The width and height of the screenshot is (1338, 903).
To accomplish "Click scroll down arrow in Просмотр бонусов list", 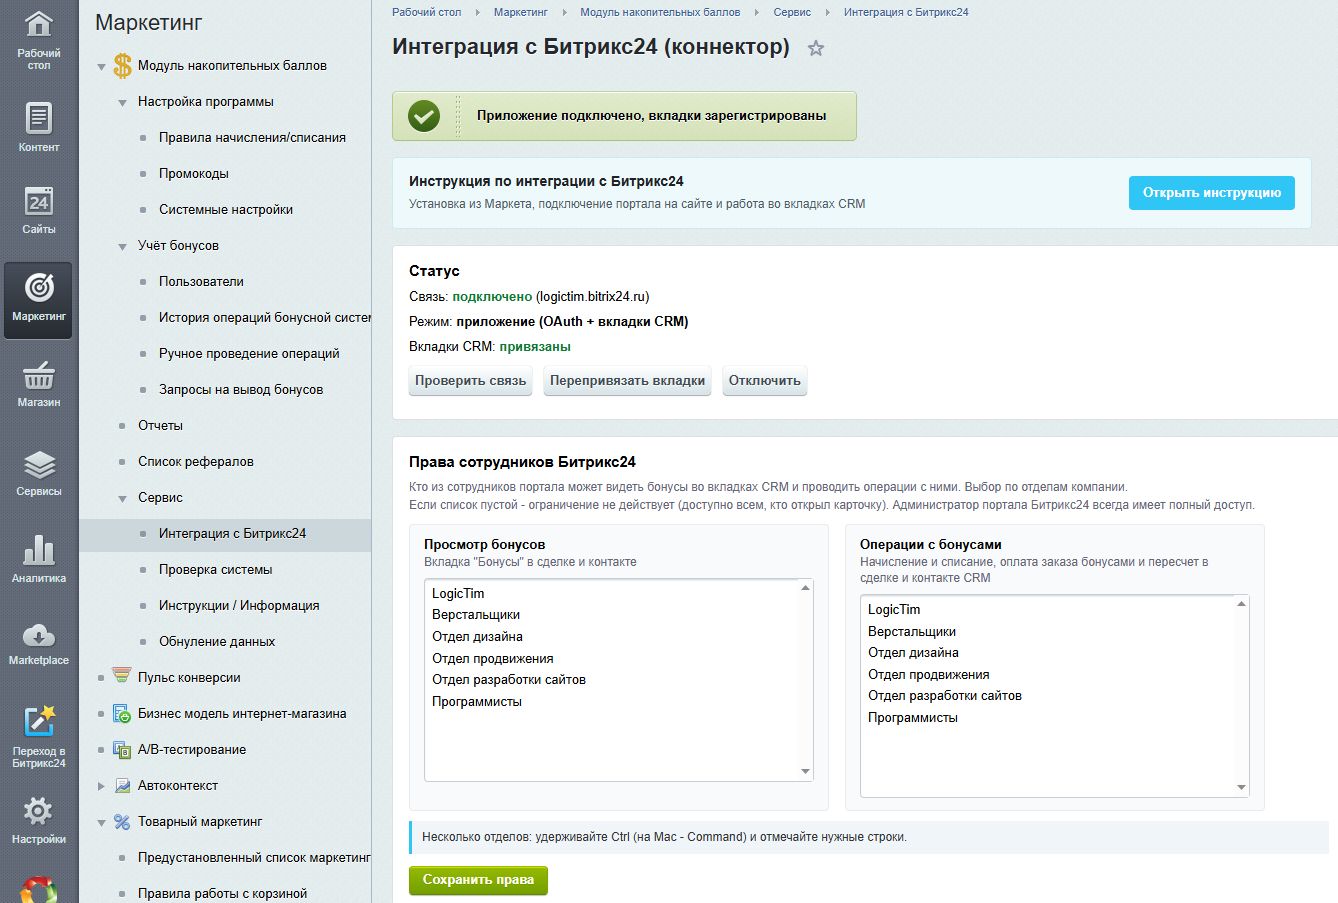I will (x=805, y=772).
